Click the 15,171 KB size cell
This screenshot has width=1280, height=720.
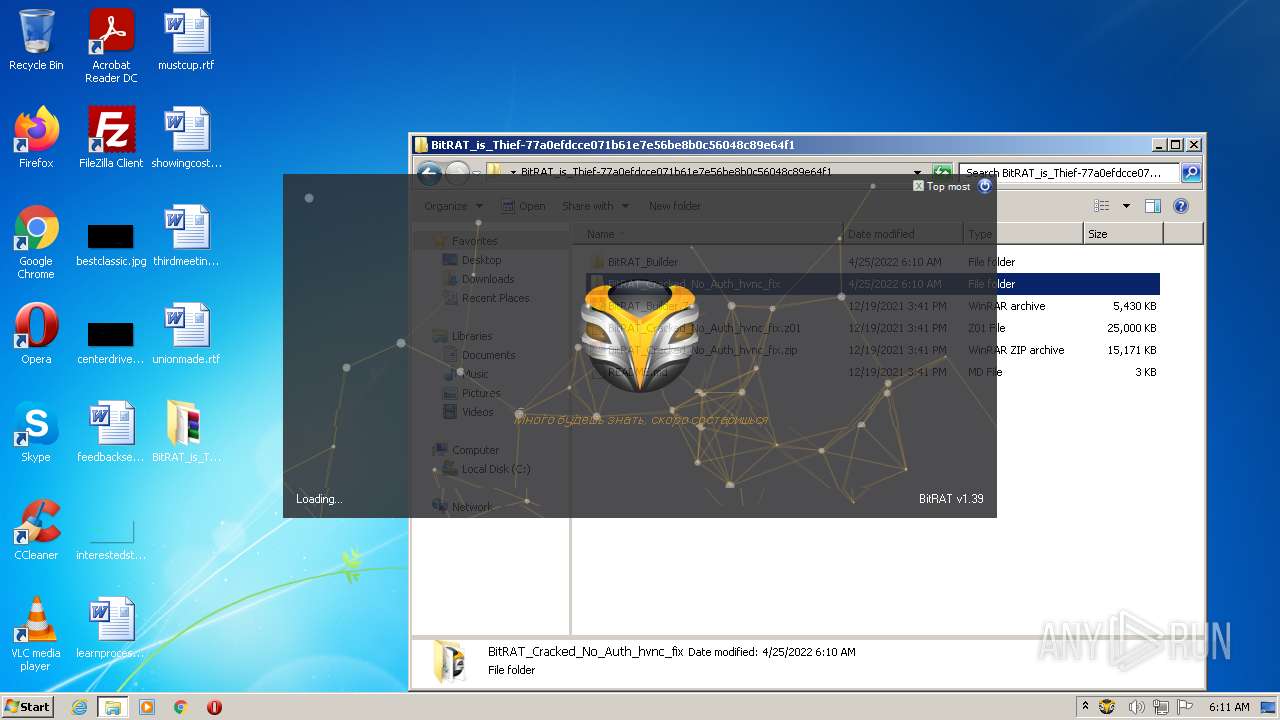pyautogui.click(x=1131, y=350)
